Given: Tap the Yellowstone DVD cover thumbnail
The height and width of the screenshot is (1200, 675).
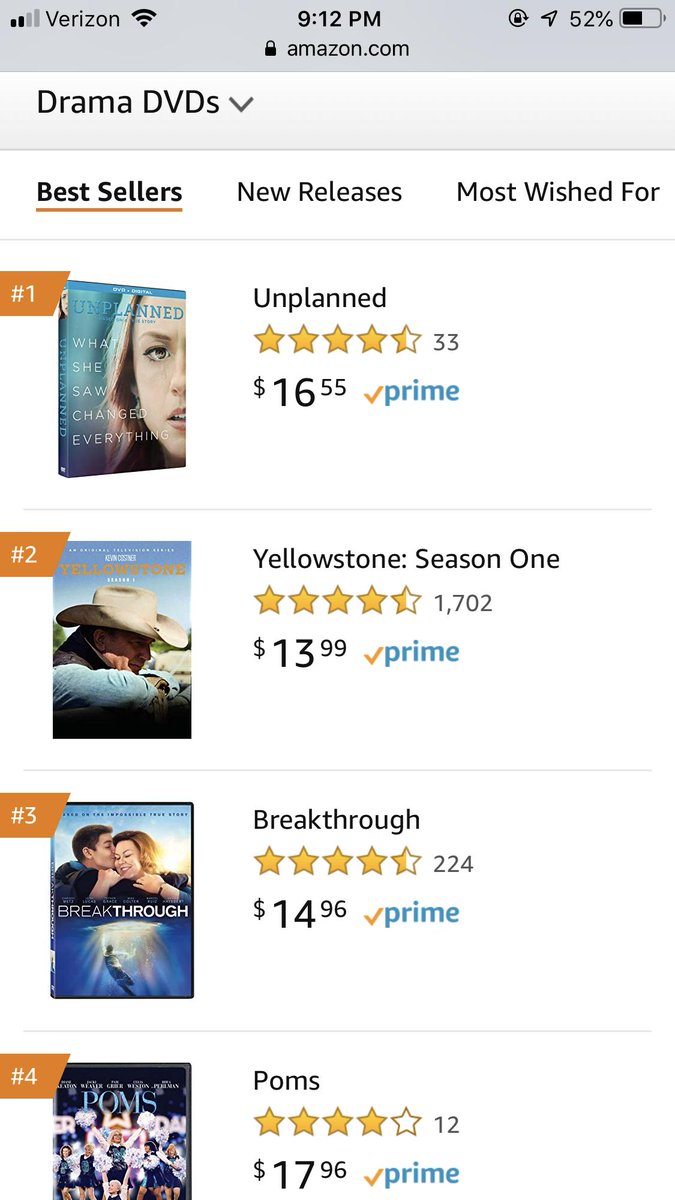Looking at the screenshot, I should point(122,640).
